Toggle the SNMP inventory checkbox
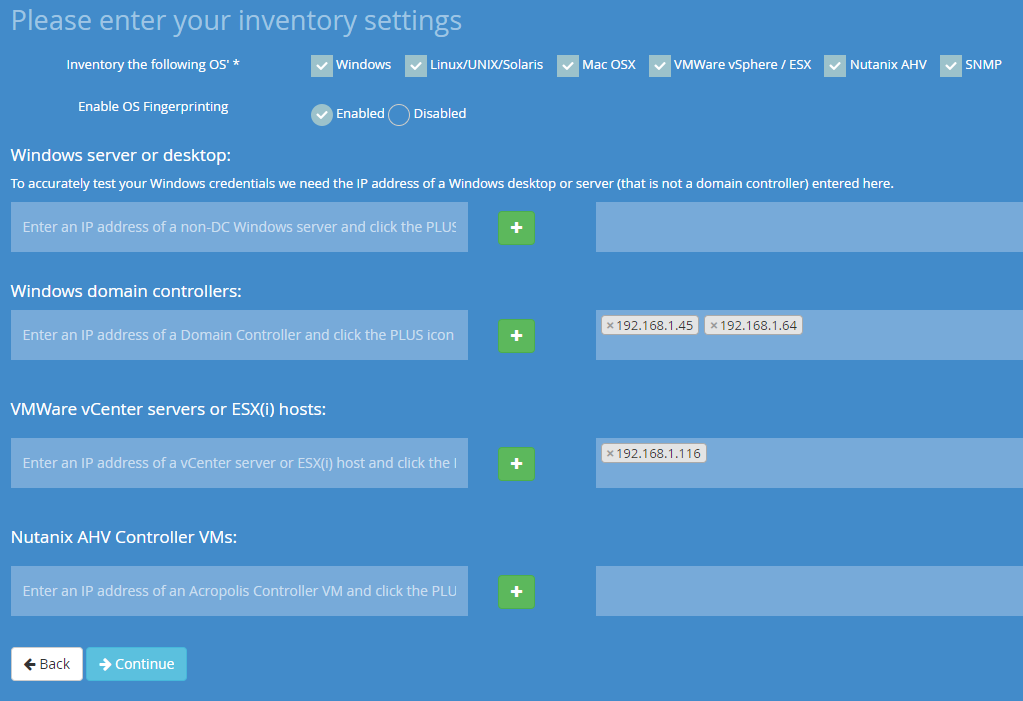1023x701 pixels. [x=949, y=65]
